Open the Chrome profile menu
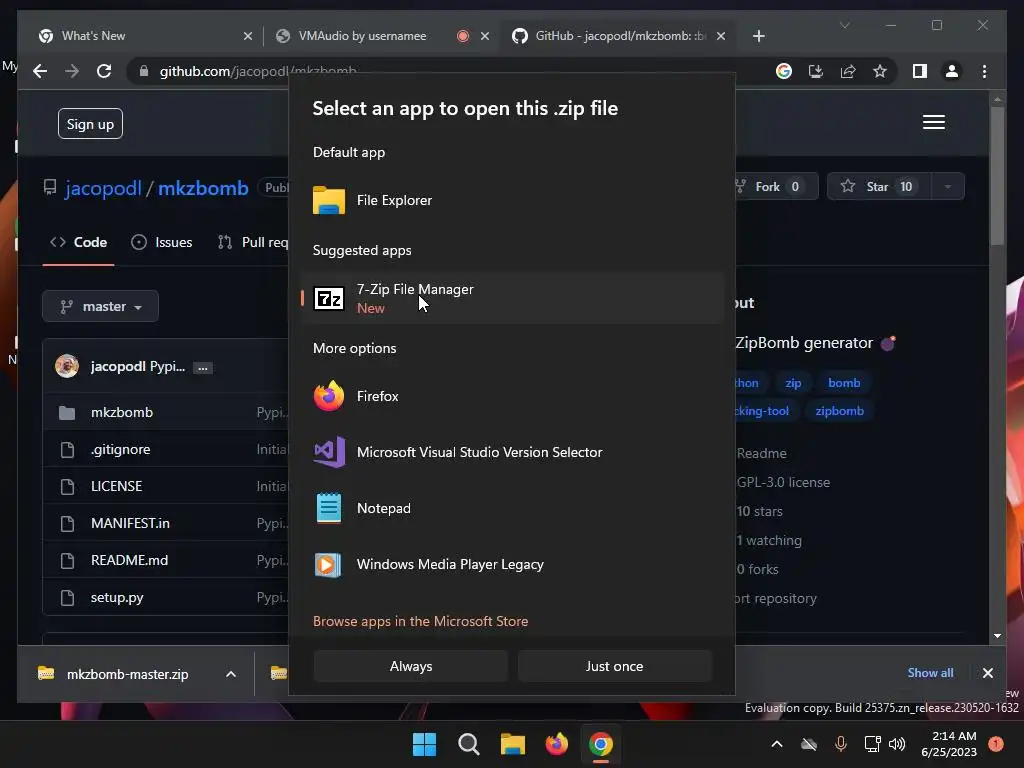The image size is (1024, 768). click(x=952, y=71)
